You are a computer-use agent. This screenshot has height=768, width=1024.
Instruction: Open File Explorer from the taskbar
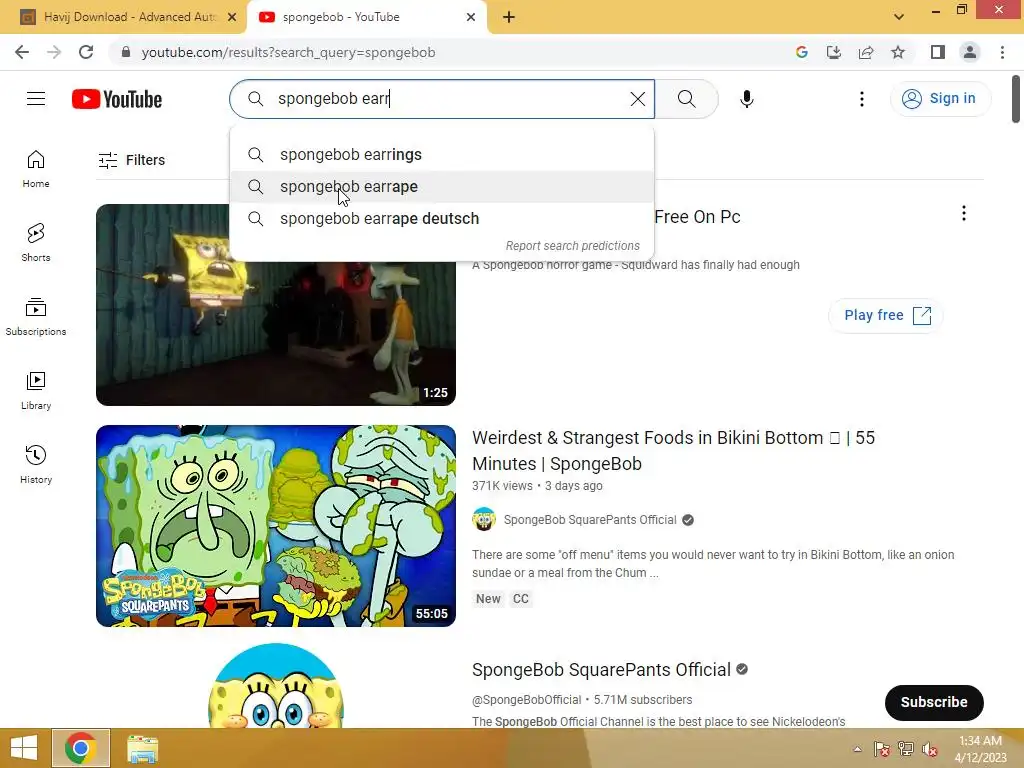[142, 748]
